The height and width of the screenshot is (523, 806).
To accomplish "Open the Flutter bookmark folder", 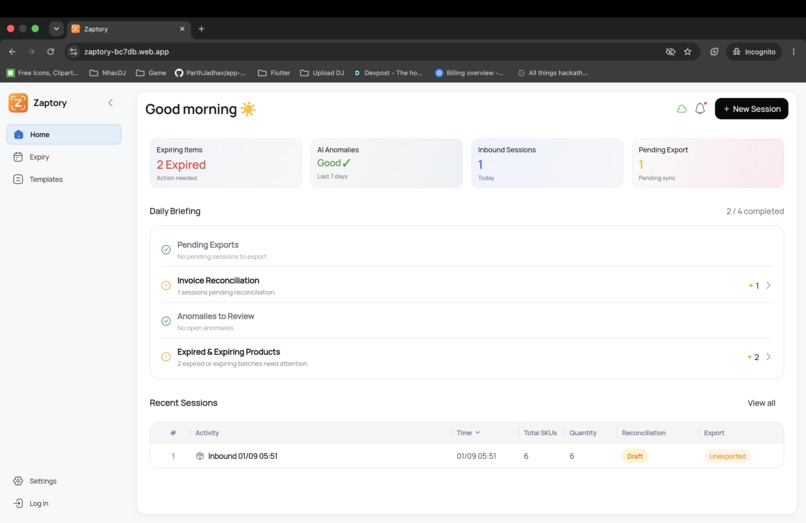I will pos(274,73).
